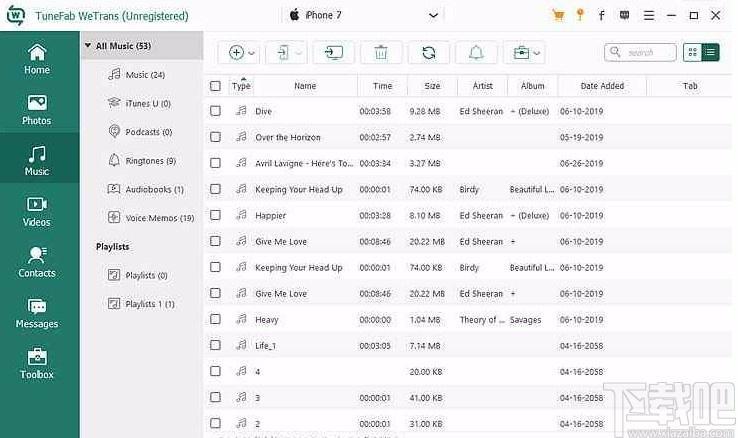This screenshot has height=438, width=738.
Task: Select Voice Memos (19) category
Action: tap(151, 218)
